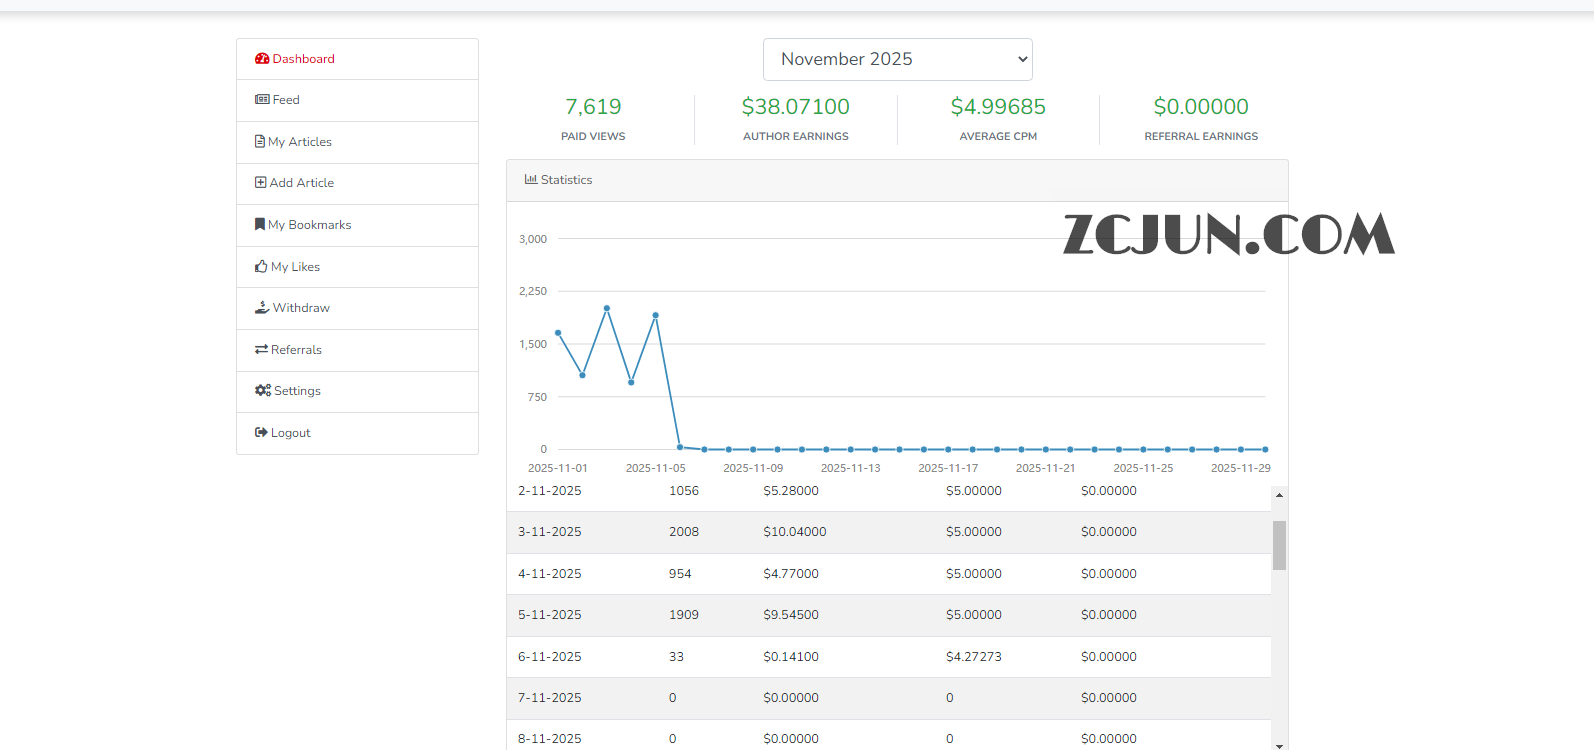Click the Logout exit icon

(261, 433)
